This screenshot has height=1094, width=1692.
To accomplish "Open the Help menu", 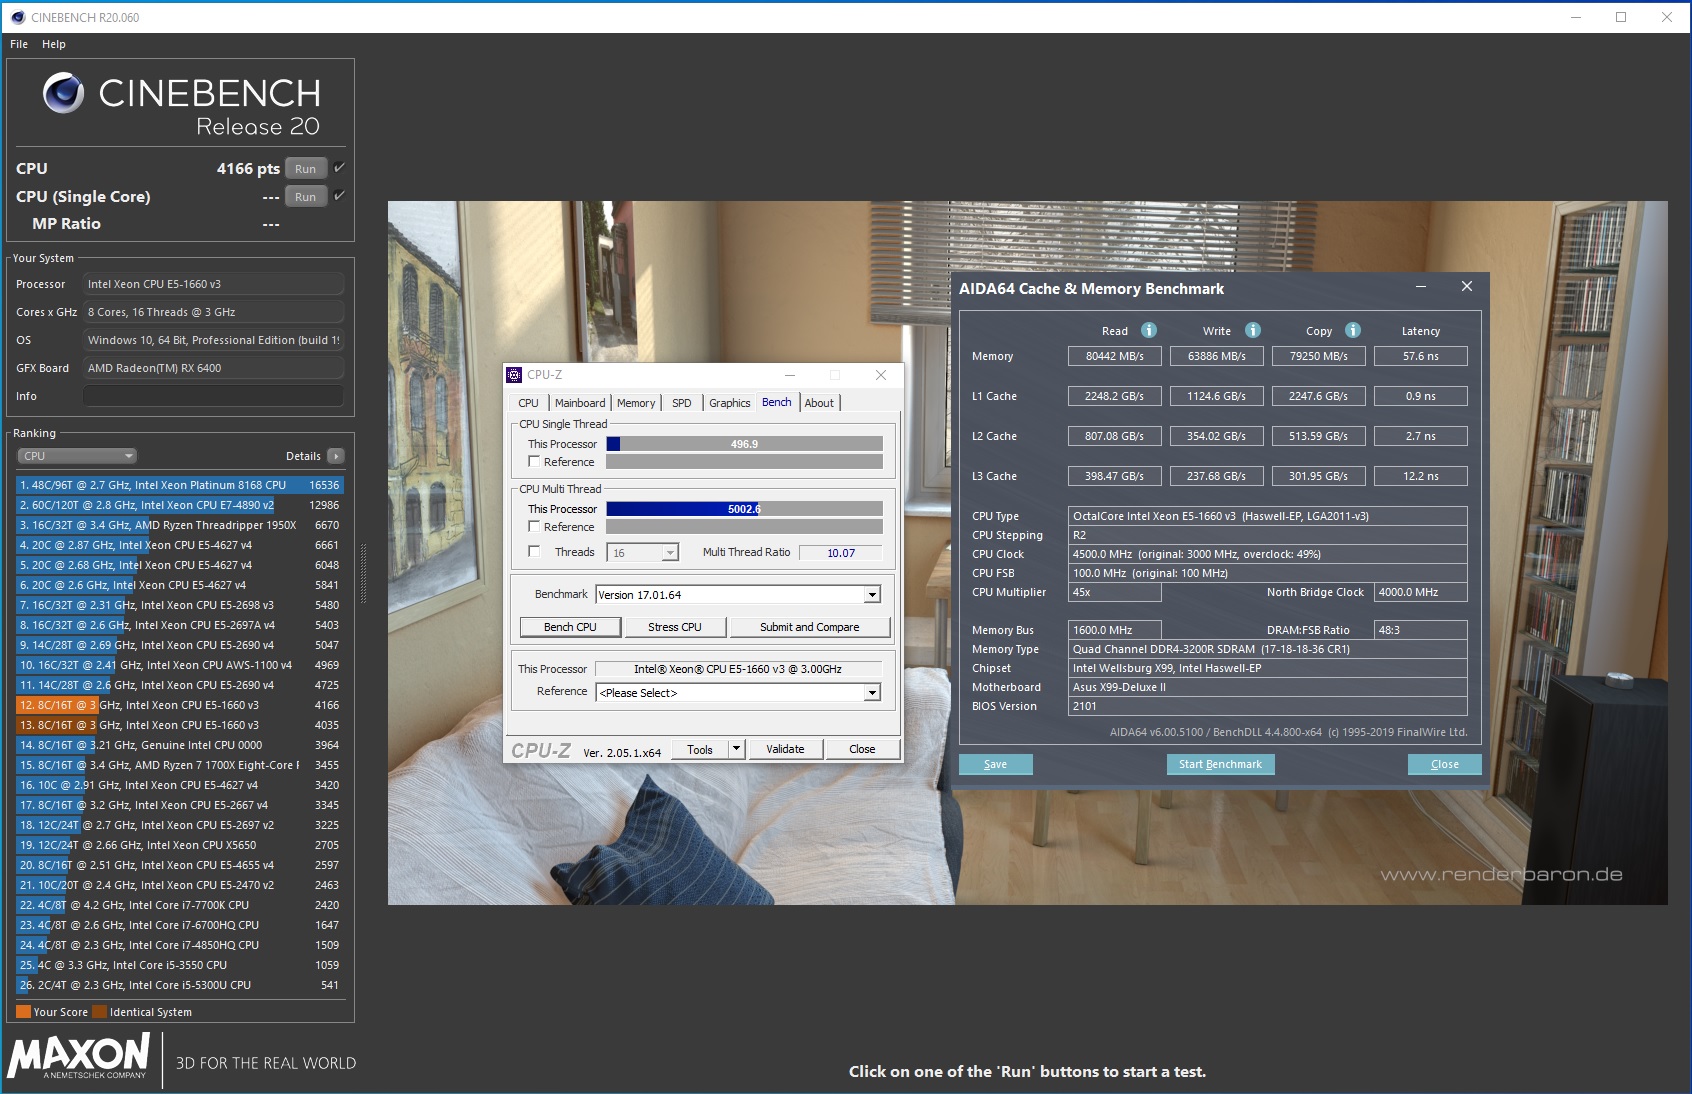I will [x=54, y=44].
